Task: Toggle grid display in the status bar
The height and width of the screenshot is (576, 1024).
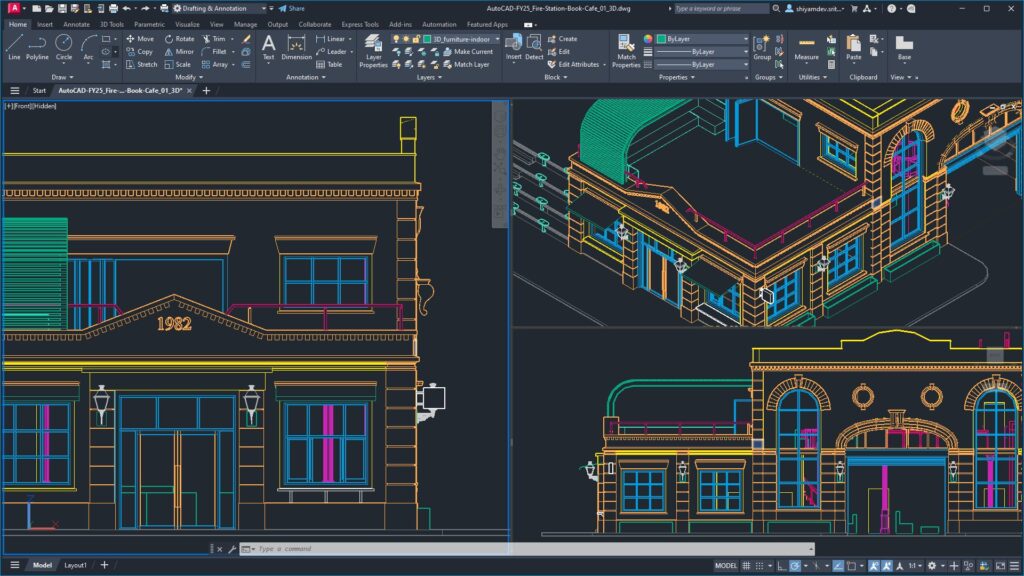Action: click(x=747, y=566)
